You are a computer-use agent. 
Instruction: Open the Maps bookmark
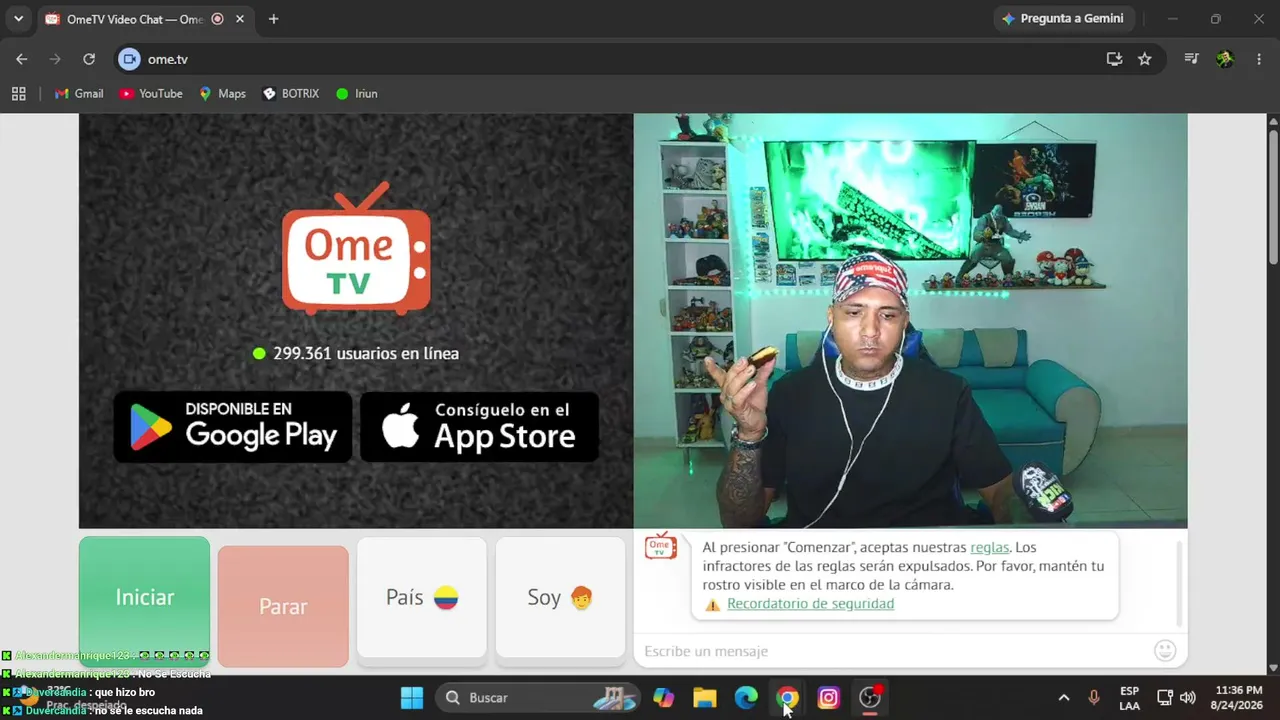[222, 94]
